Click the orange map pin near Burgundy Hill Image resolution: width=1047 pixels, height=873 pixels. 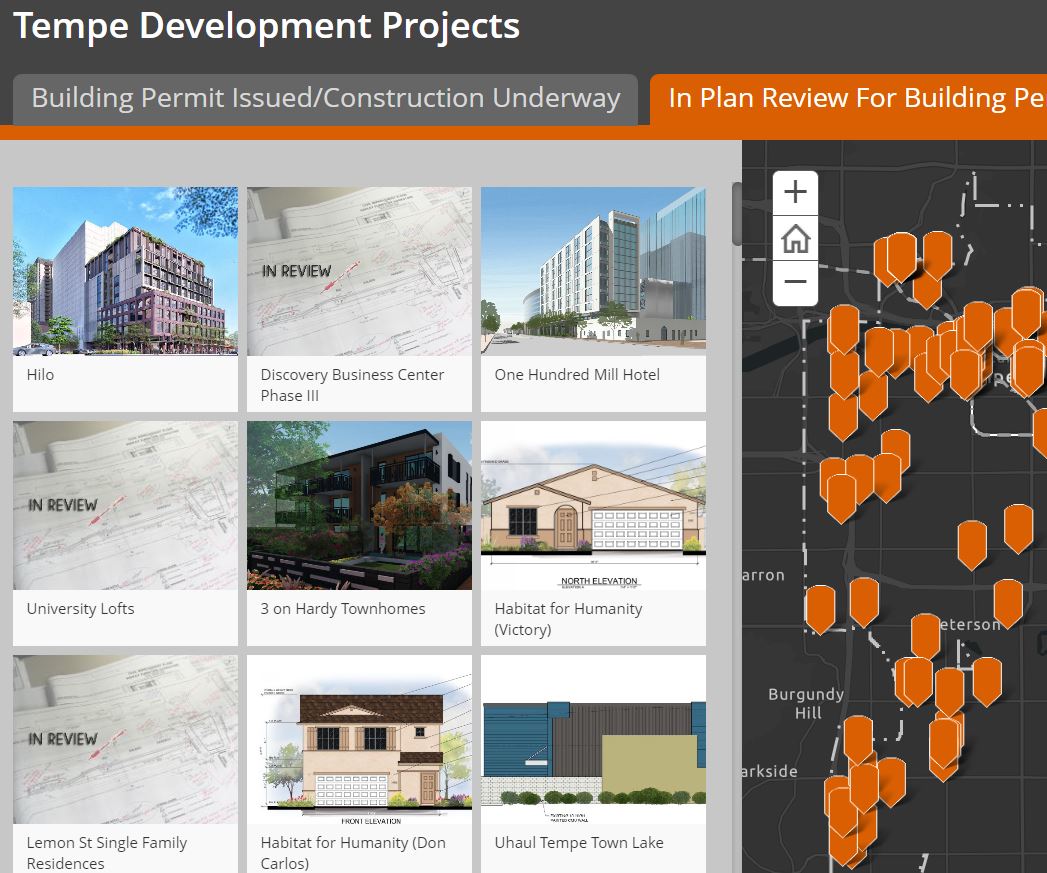(858, 736)
